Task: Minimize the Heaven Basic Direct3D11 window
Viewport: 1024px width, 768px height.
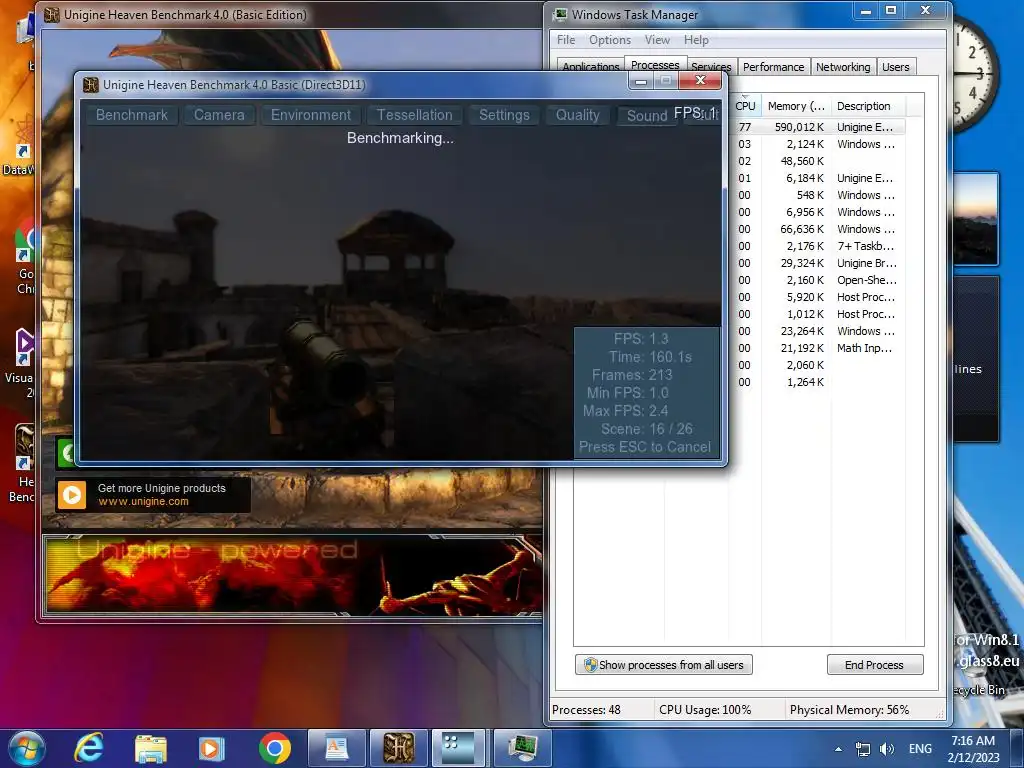Action: pos(641,81)
